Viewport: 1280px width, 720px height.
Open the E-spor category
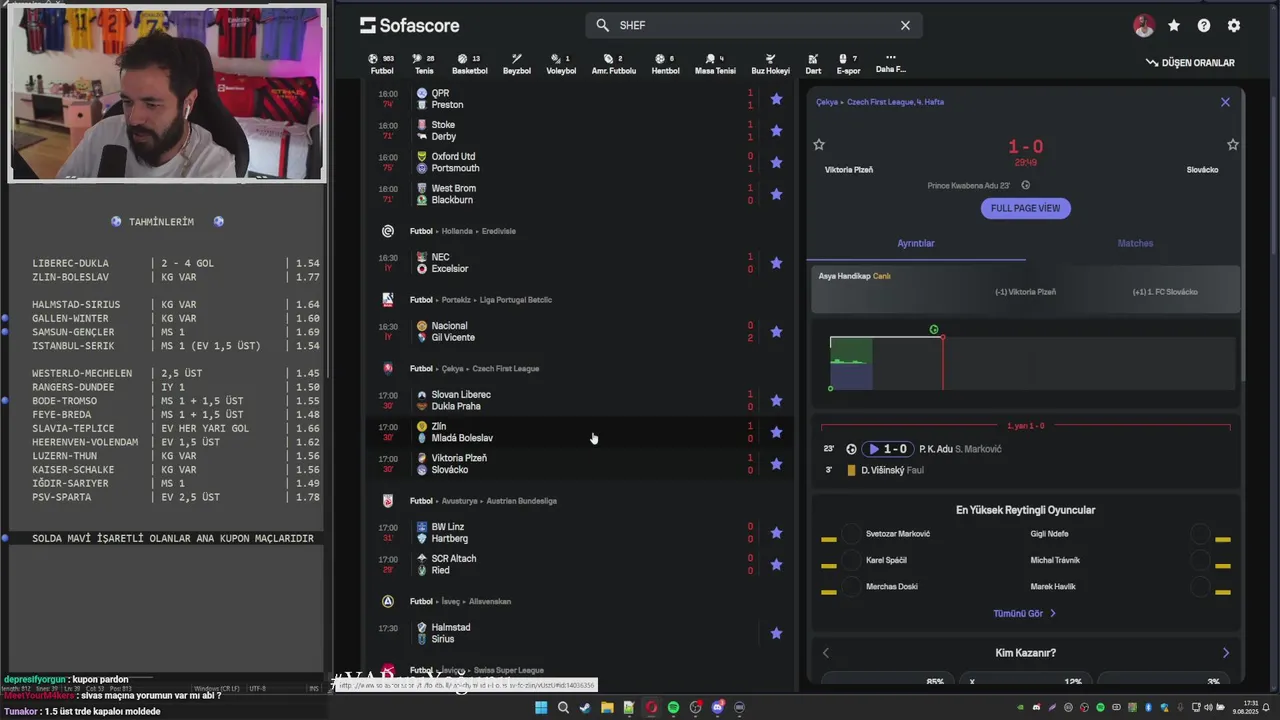[848, 64]
